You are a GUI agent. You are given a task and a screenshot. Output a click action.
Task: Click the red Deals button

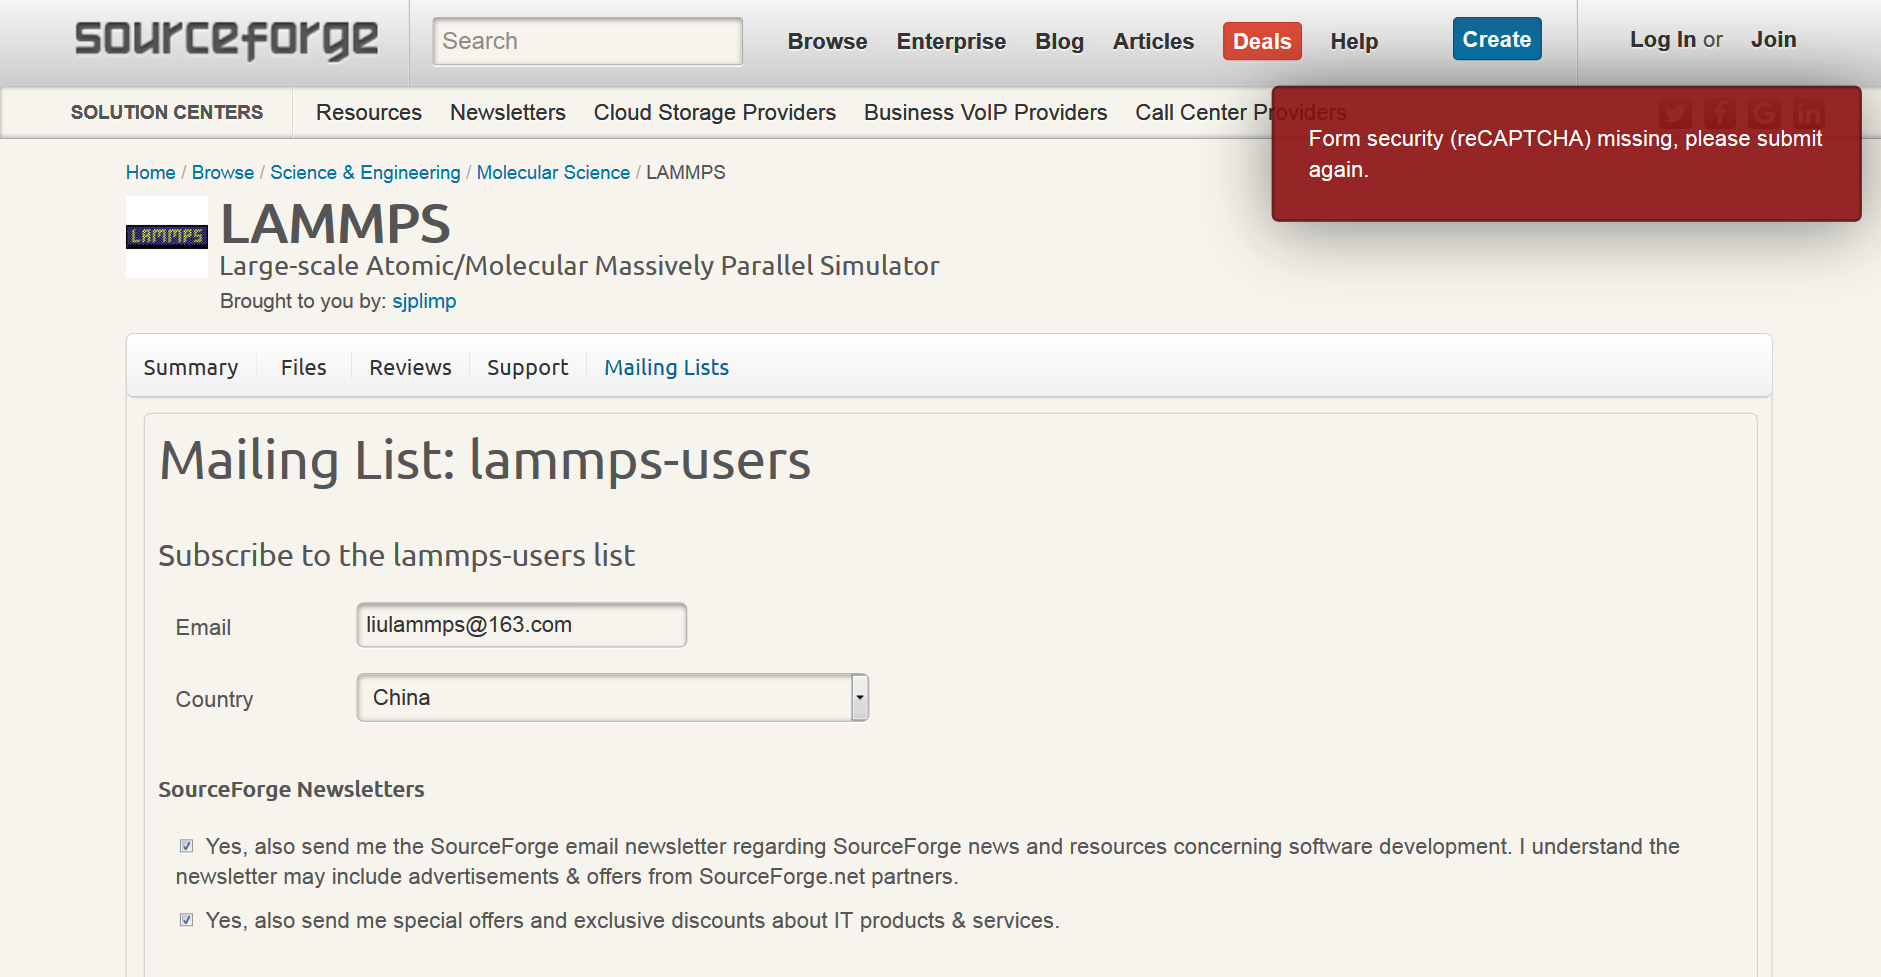tap(1262, 41)
